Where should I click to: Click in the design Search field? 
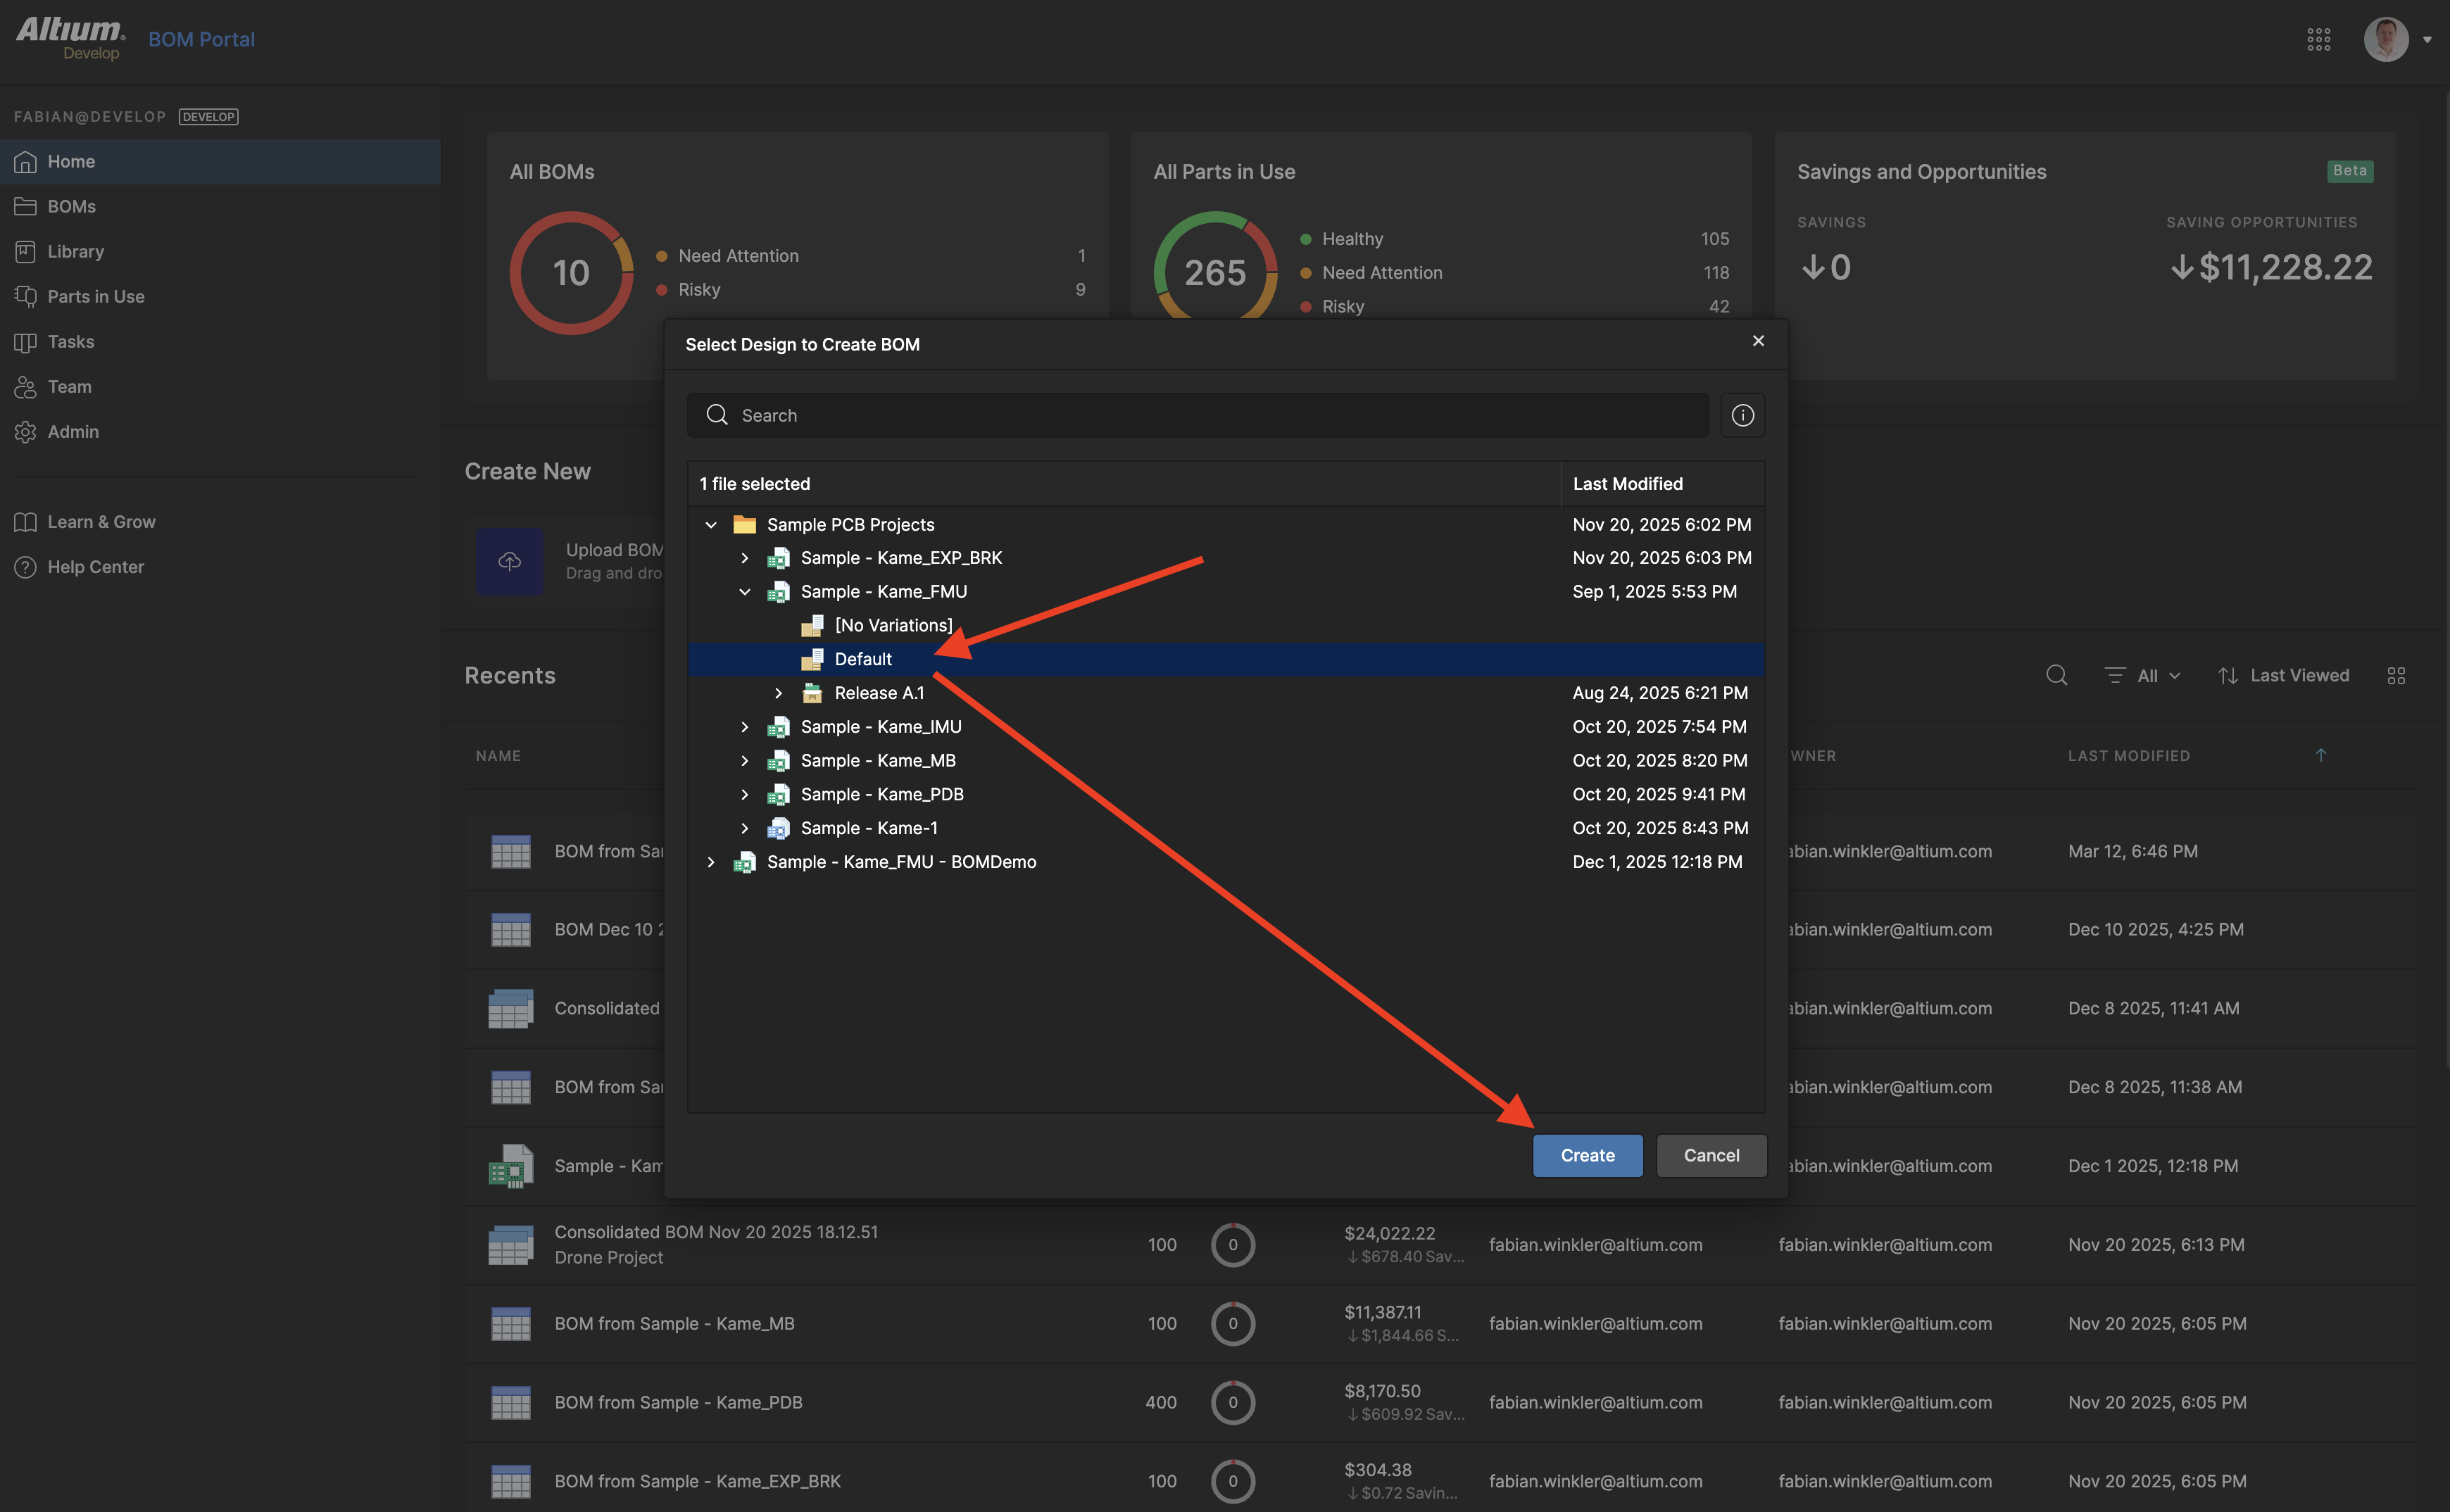coord(1197,415)
